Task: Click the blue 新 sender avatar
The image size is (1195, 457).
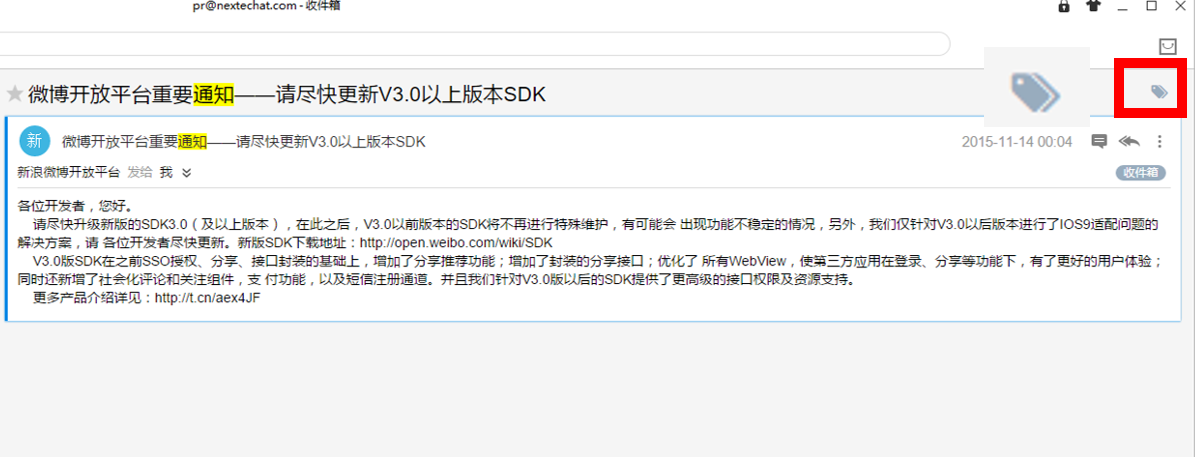Action: (x=34, y=141)
